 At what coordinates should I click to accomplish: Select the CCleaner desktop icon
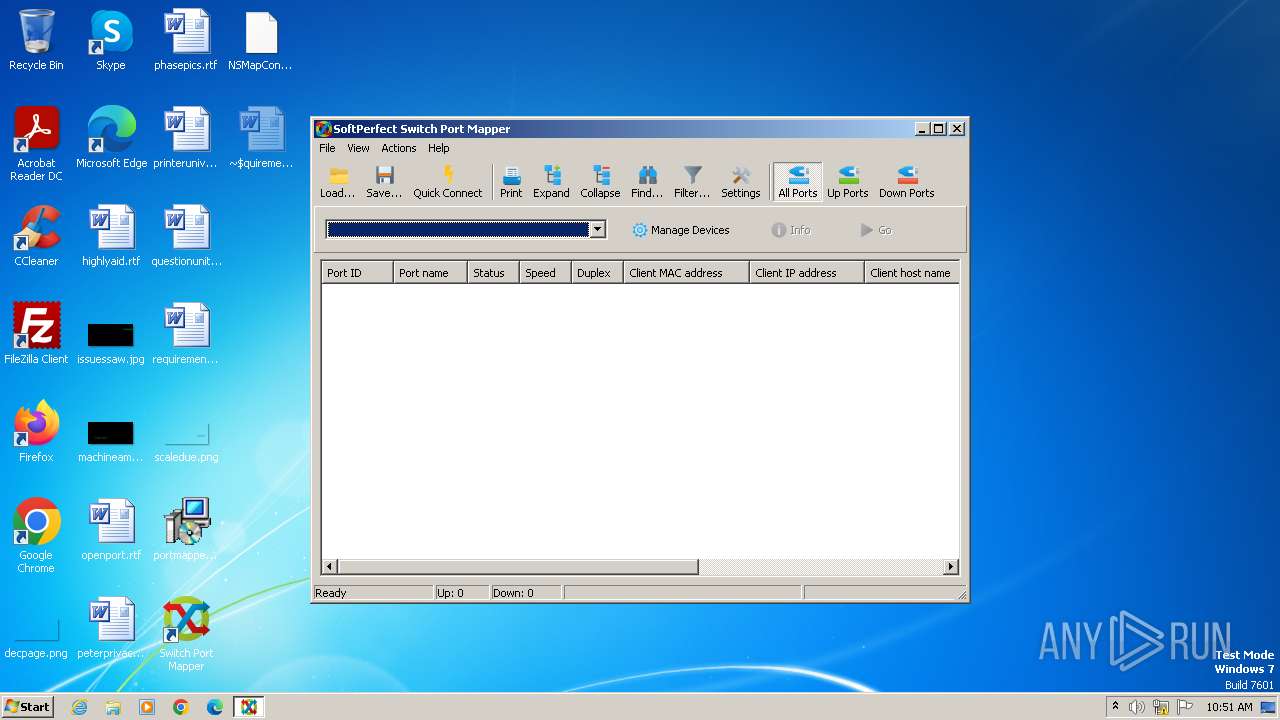pos(36,236)
